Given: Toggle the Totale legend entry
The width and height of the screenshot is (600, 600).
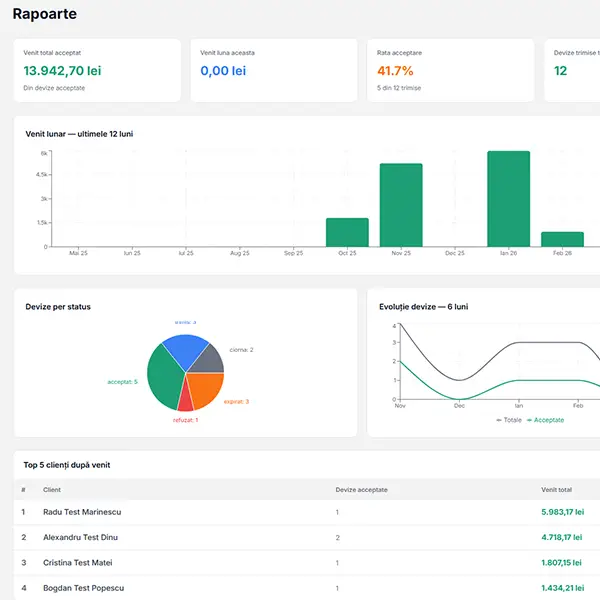Looking at the screenshot, I should coord(509,420).
